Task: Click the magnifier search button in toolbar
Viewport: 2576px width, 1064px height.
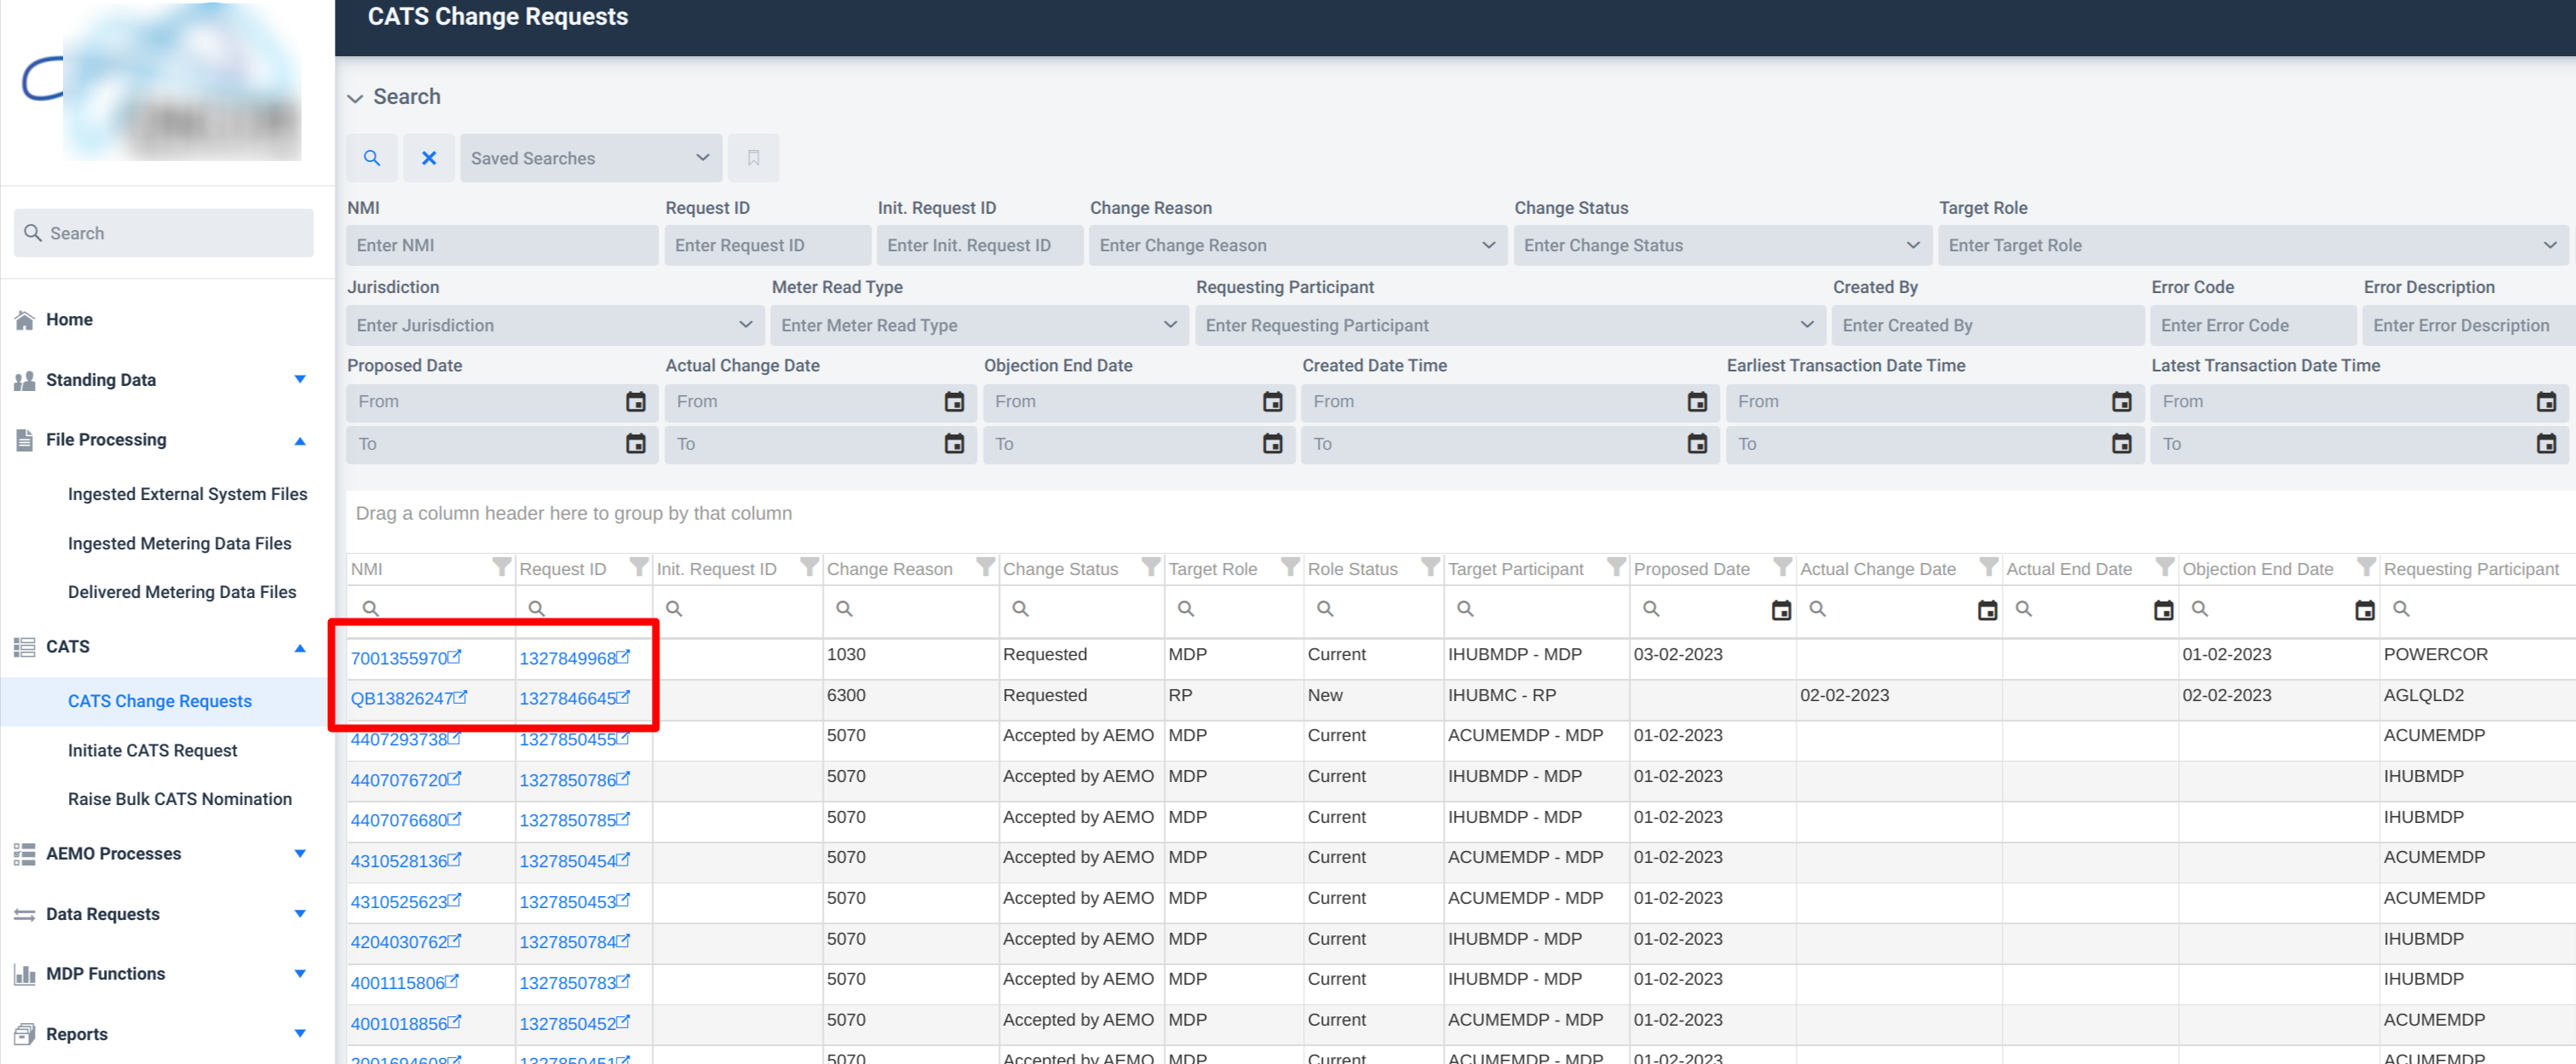Action: coord(372,158)
